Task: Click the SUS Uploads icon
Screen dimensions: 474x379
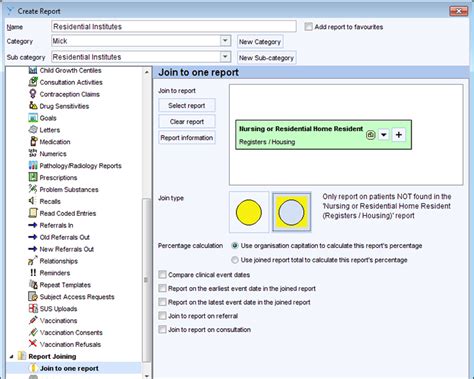Action: tap(33, 308)
